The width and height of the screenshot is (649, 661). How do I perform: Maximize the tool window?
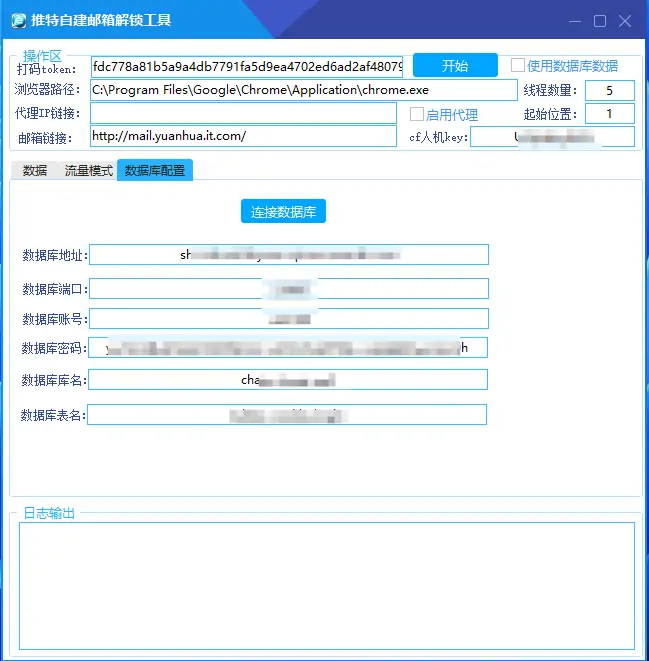[x=600, y=21]
